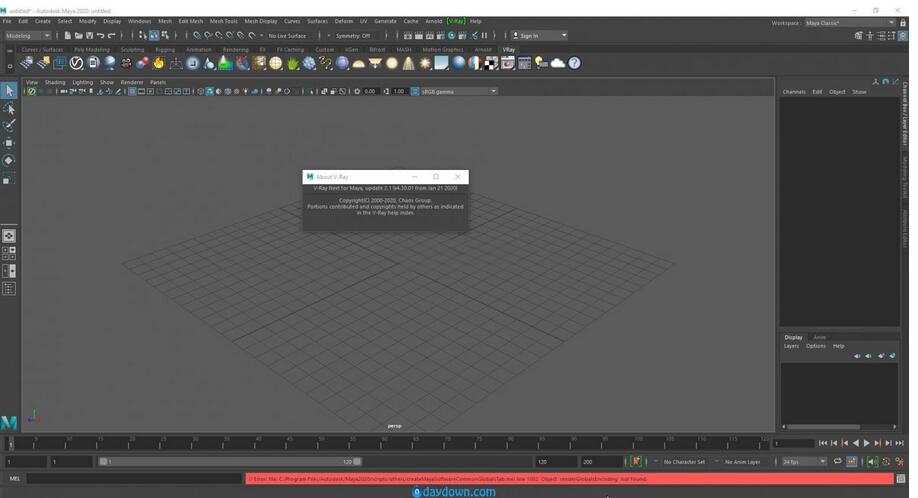Click the four-view layout icon in the toolbox

[x=9, y=253]
